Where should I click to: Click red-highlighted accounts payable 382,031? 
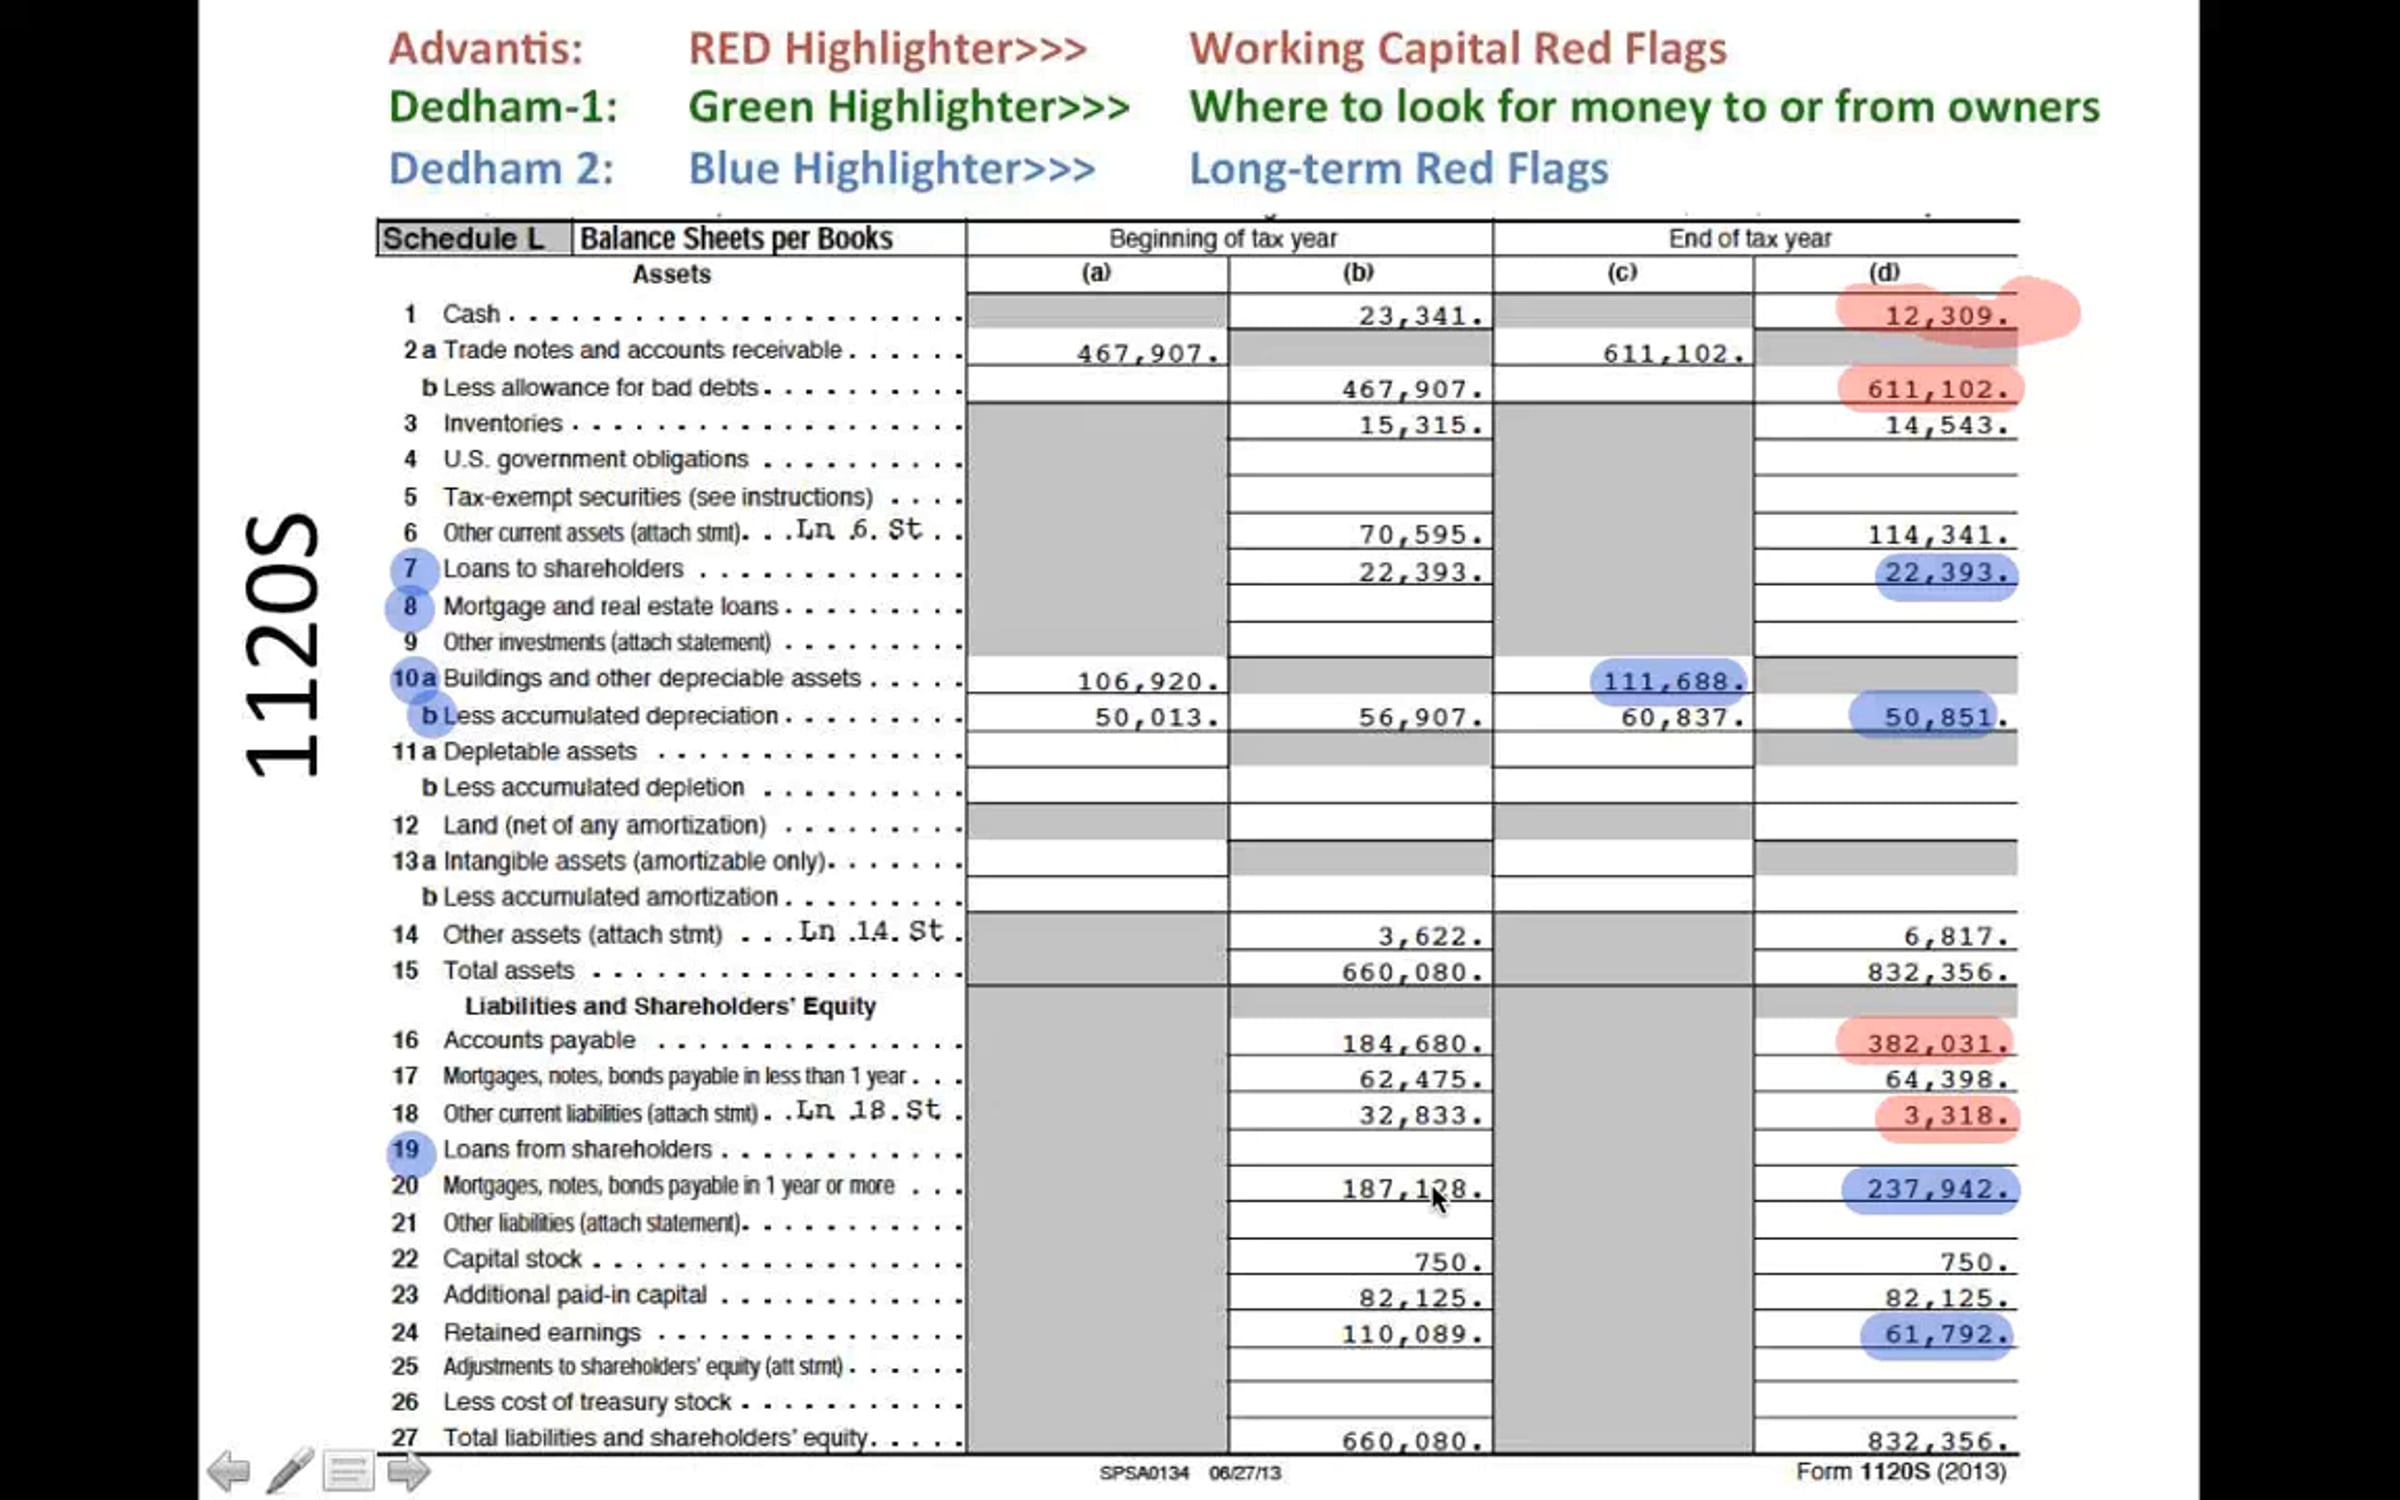click(x=1934, y=1044)
